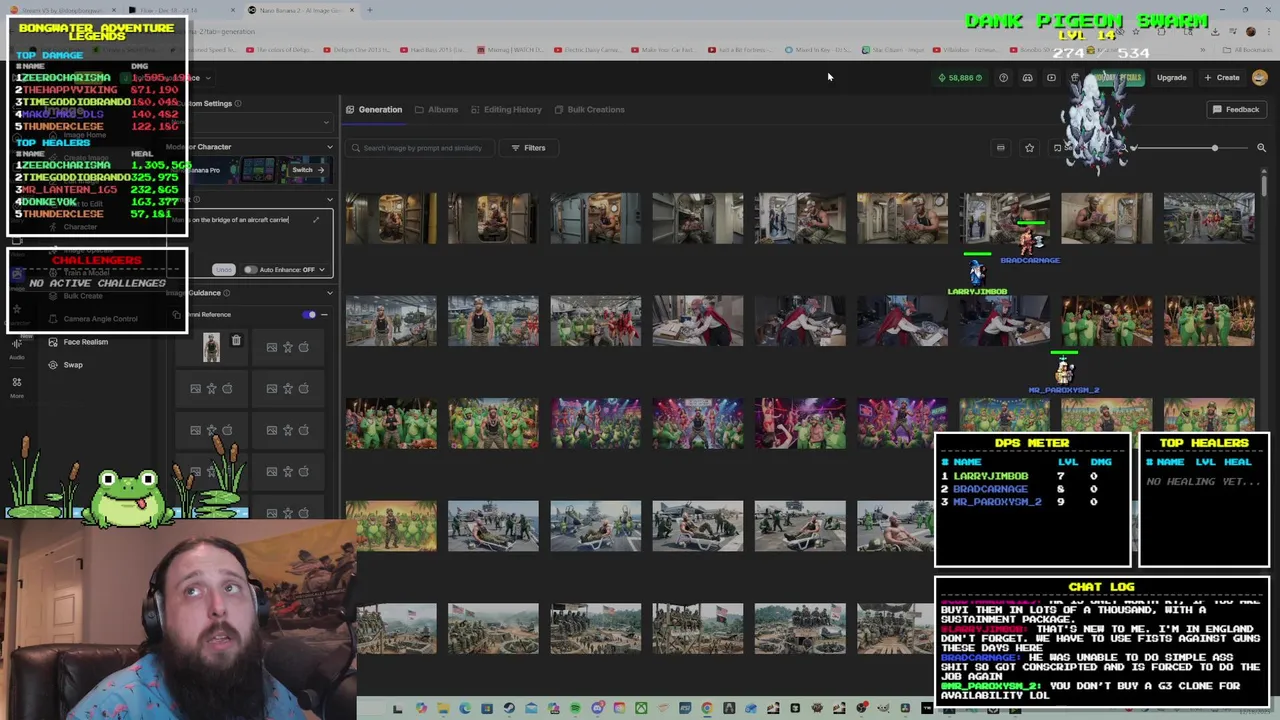Collapse the Model or Character section

(329, 147)
